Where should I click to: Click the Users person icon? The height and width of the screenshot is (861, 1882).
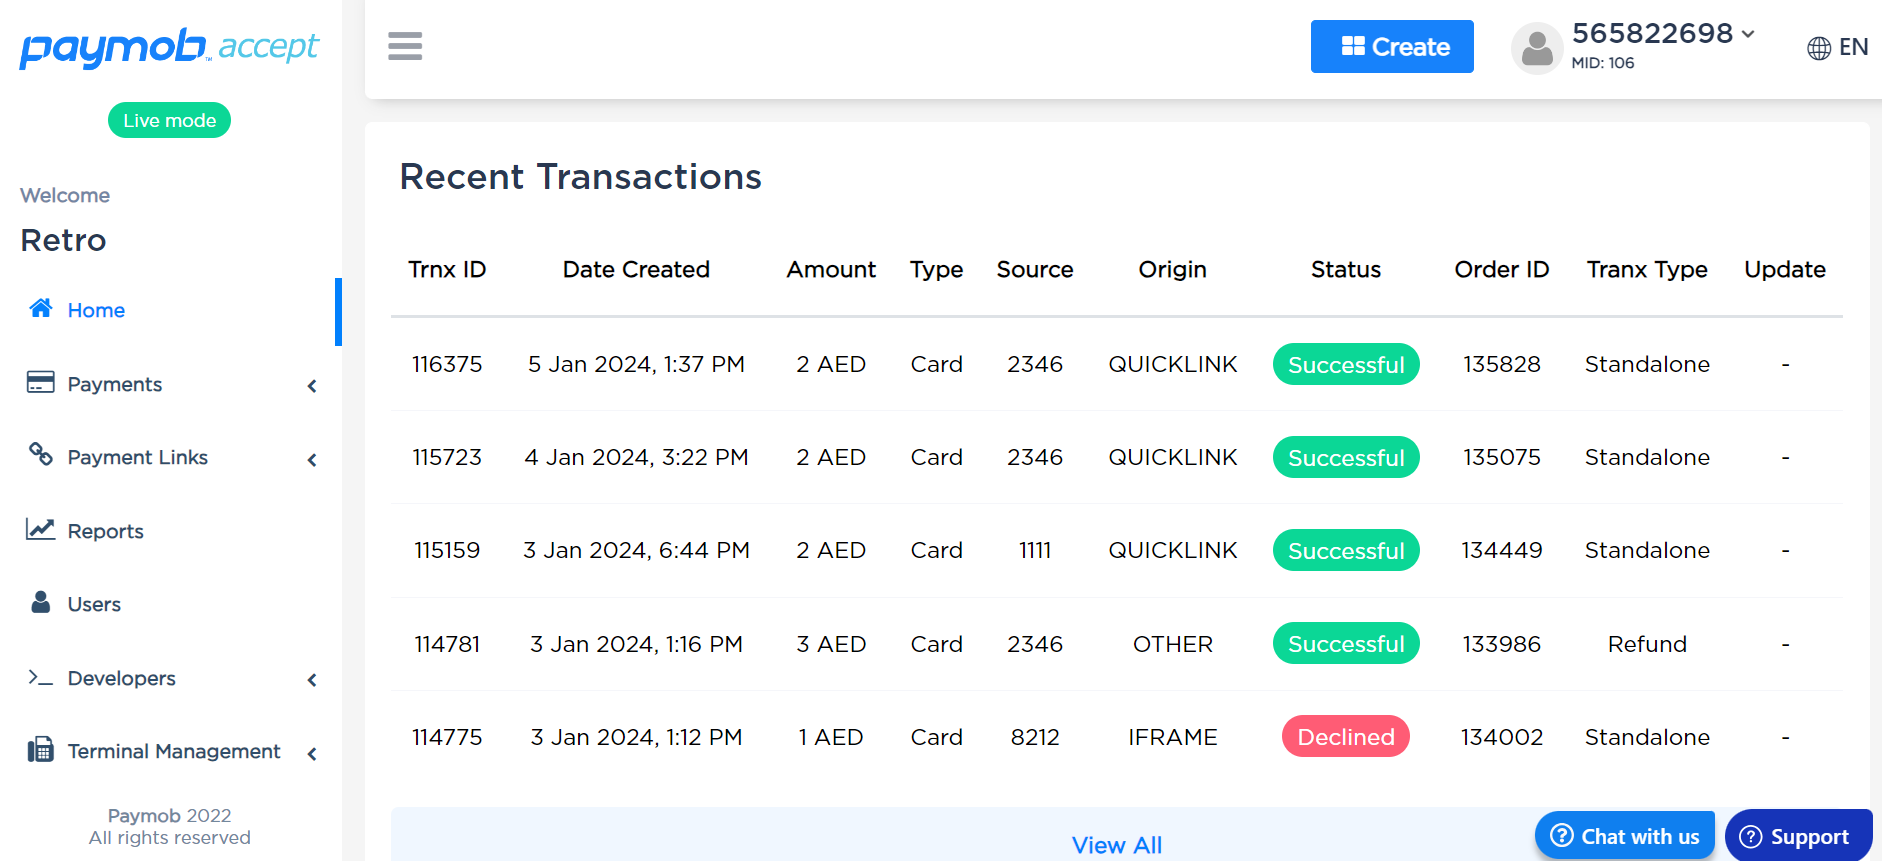[x=41, y=602]
